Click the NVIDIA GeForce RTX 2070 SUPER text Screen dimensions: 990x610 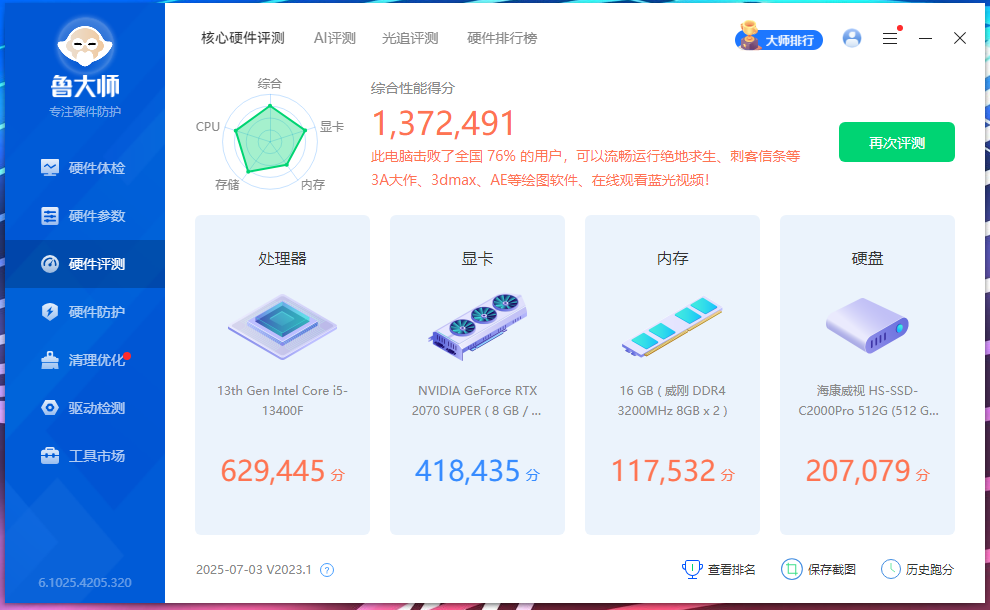[x=477, y=400]
